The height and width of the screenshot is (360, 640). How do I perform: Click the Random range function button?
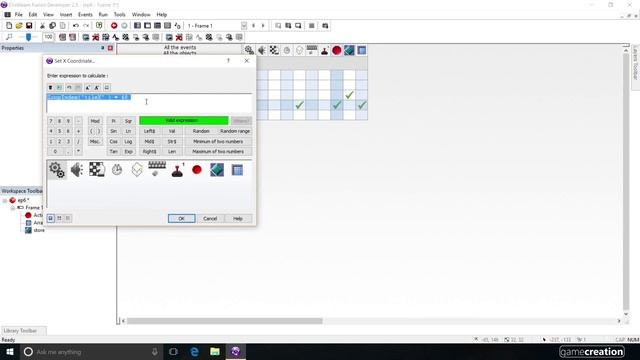tap(235, 131)
